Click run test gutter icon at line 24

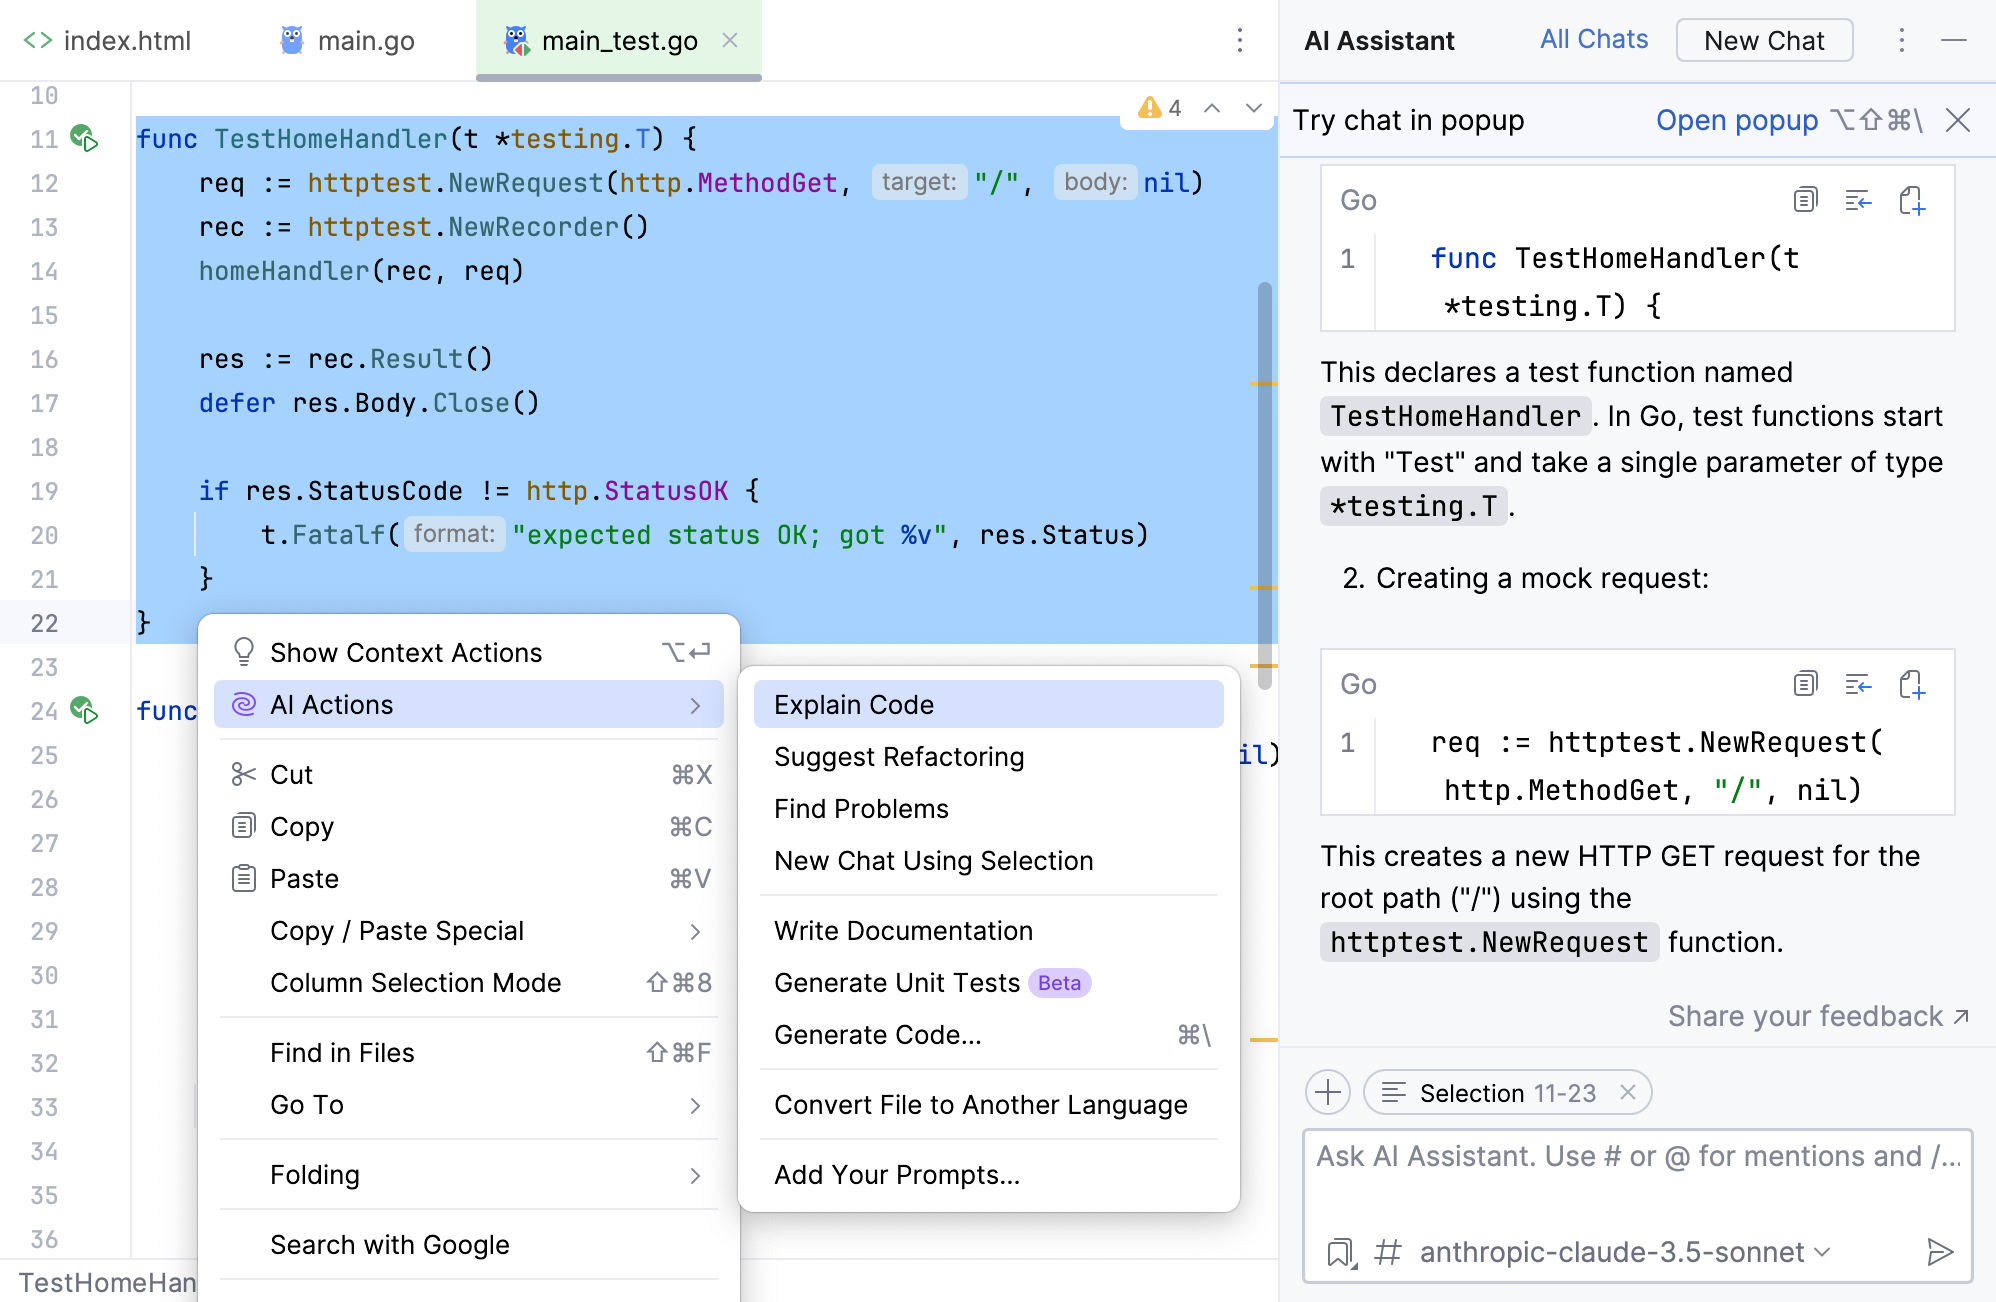tap(84, 711)
